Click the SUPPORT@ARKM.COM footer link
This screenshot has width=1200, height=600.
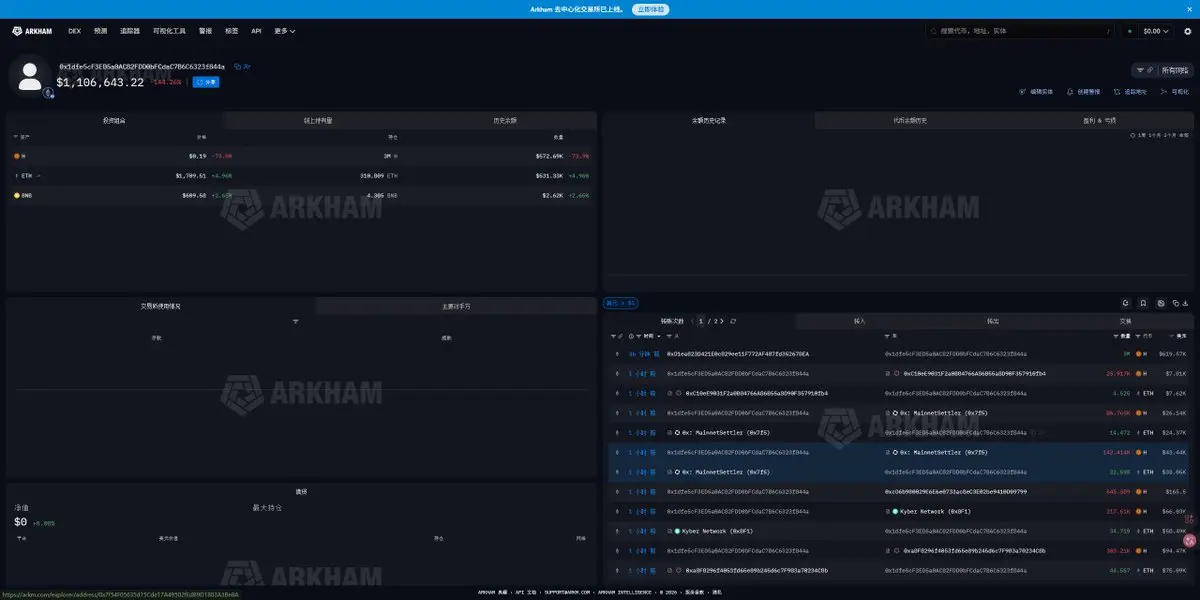click(x=567, y=592)
